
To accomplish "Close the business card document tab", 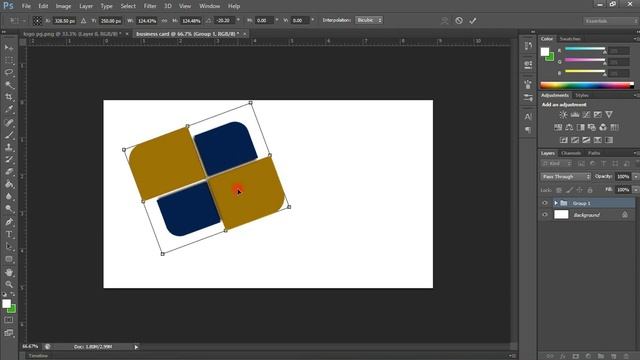I will [x=245, y=34].
